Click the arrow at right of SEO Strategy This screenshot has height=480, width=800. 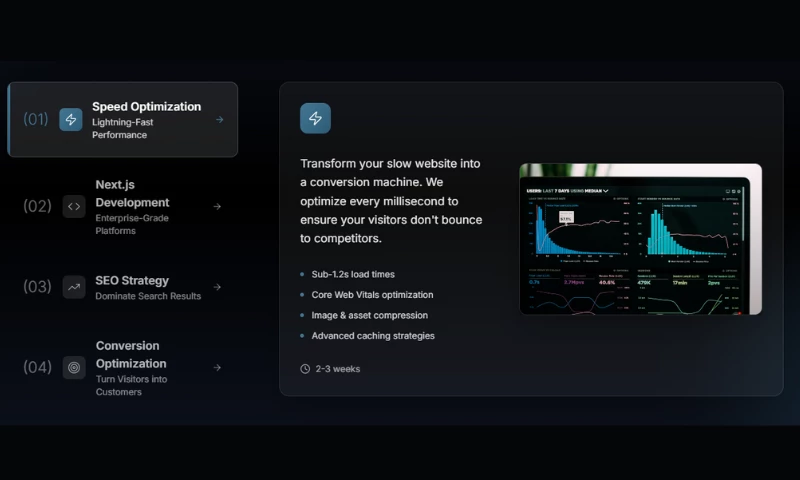(x=217, y=287)
